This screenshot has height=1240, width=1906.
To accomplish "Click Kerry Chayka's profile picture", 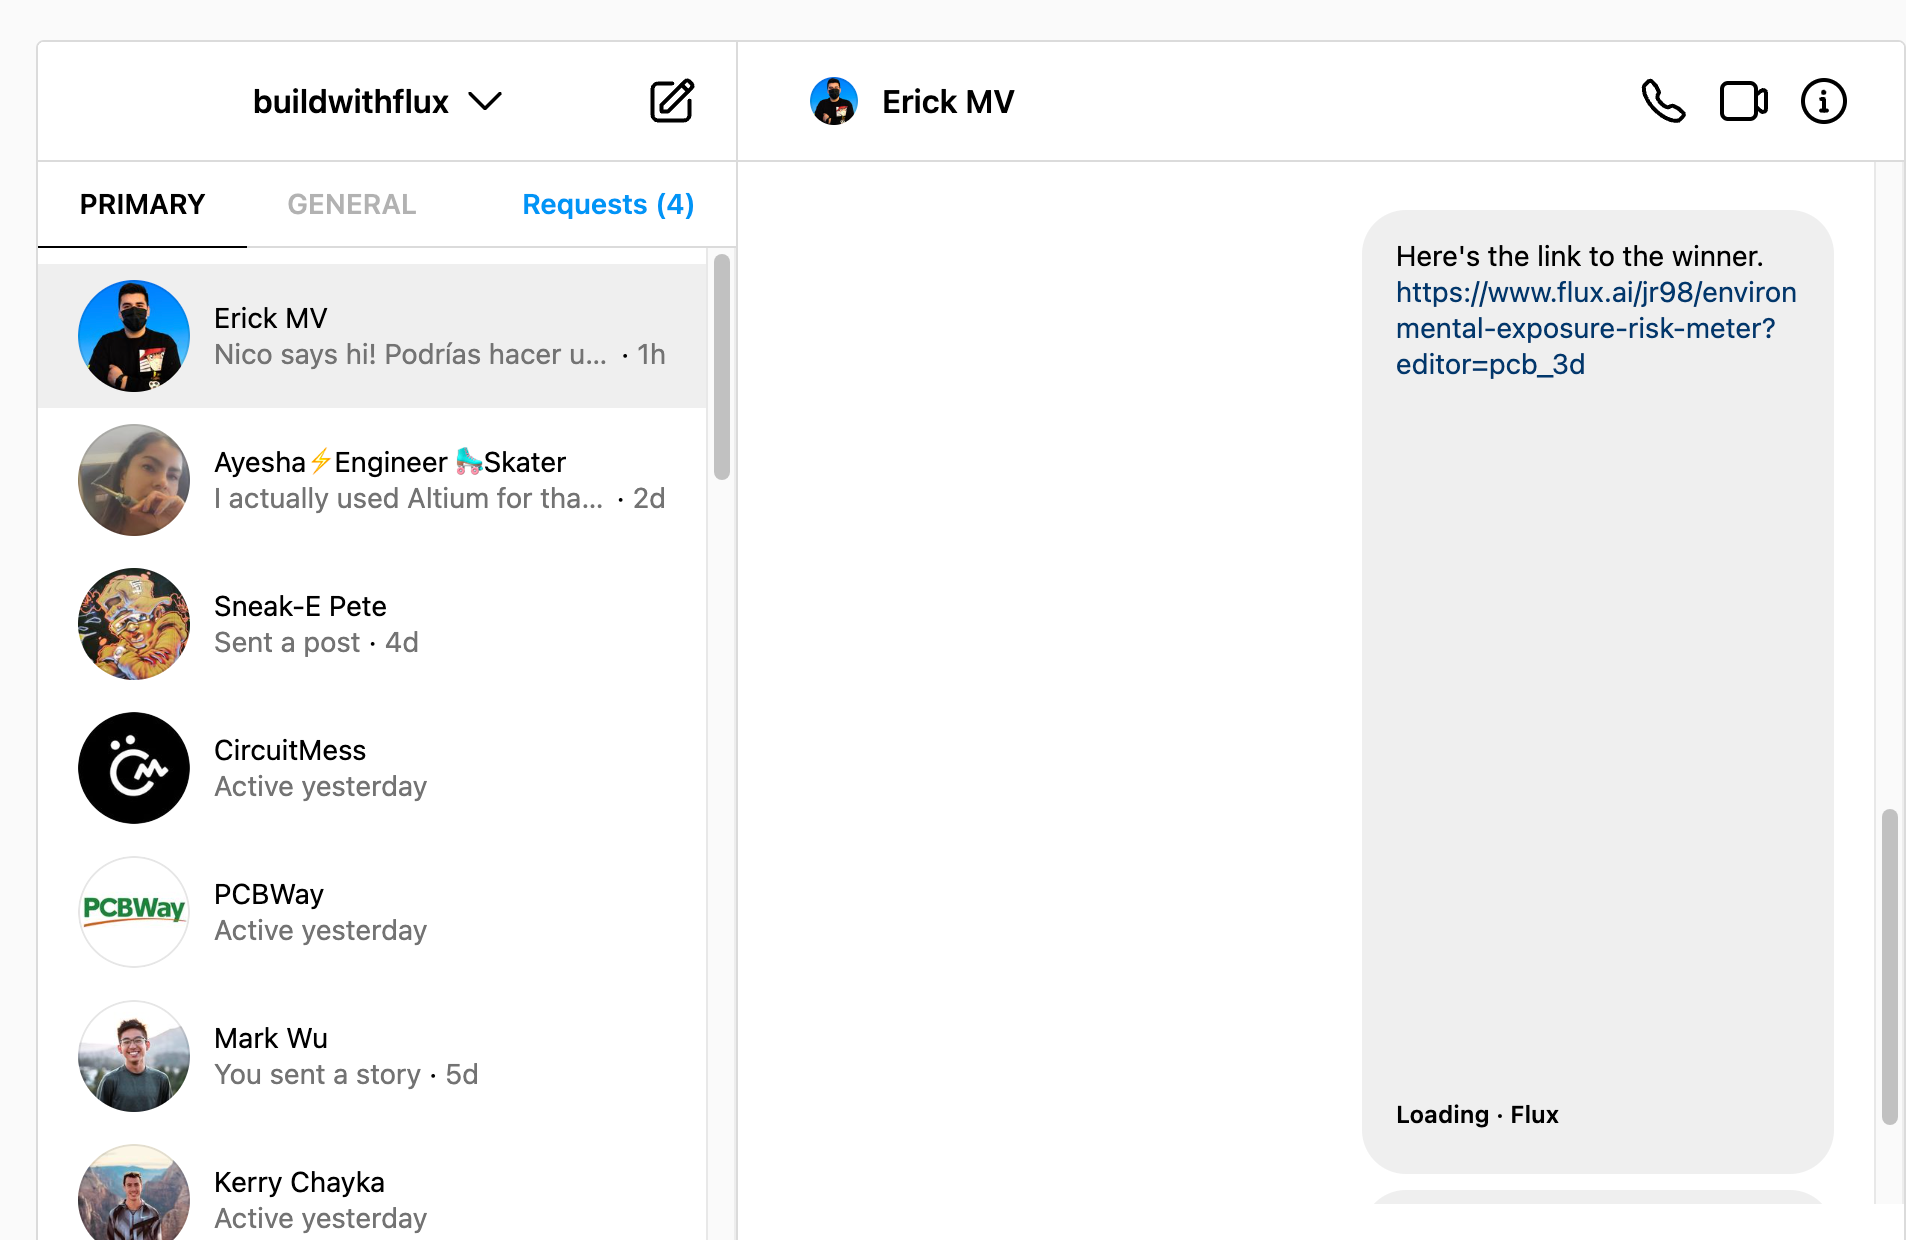I will coord(134,1192).
